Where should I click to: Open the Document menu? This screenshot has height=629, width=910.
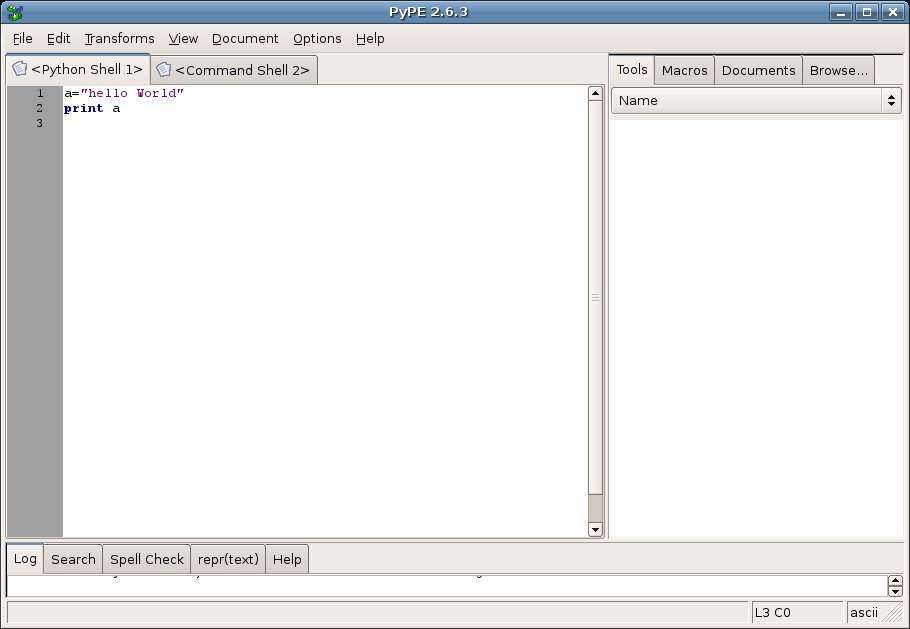[x=245, y=38]
